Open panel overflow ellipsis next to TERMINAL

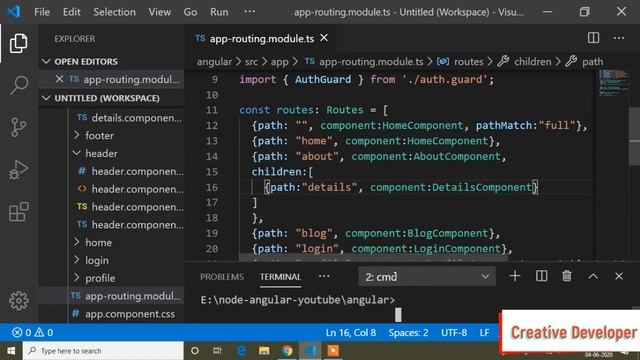tap(324, 276)
